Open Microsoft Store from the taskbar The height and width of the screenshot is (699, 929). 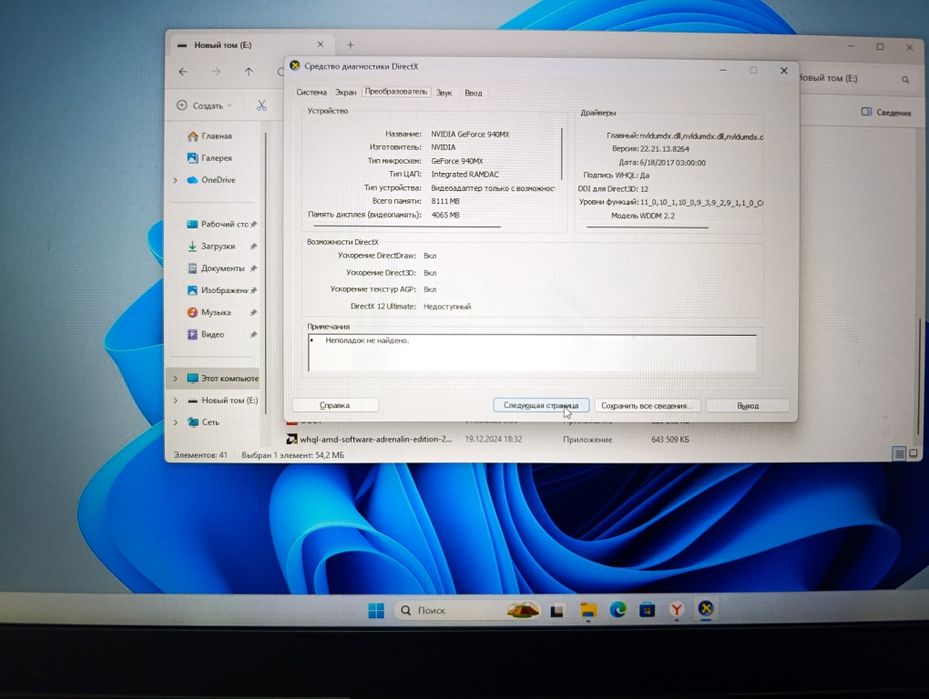point(647,610)
